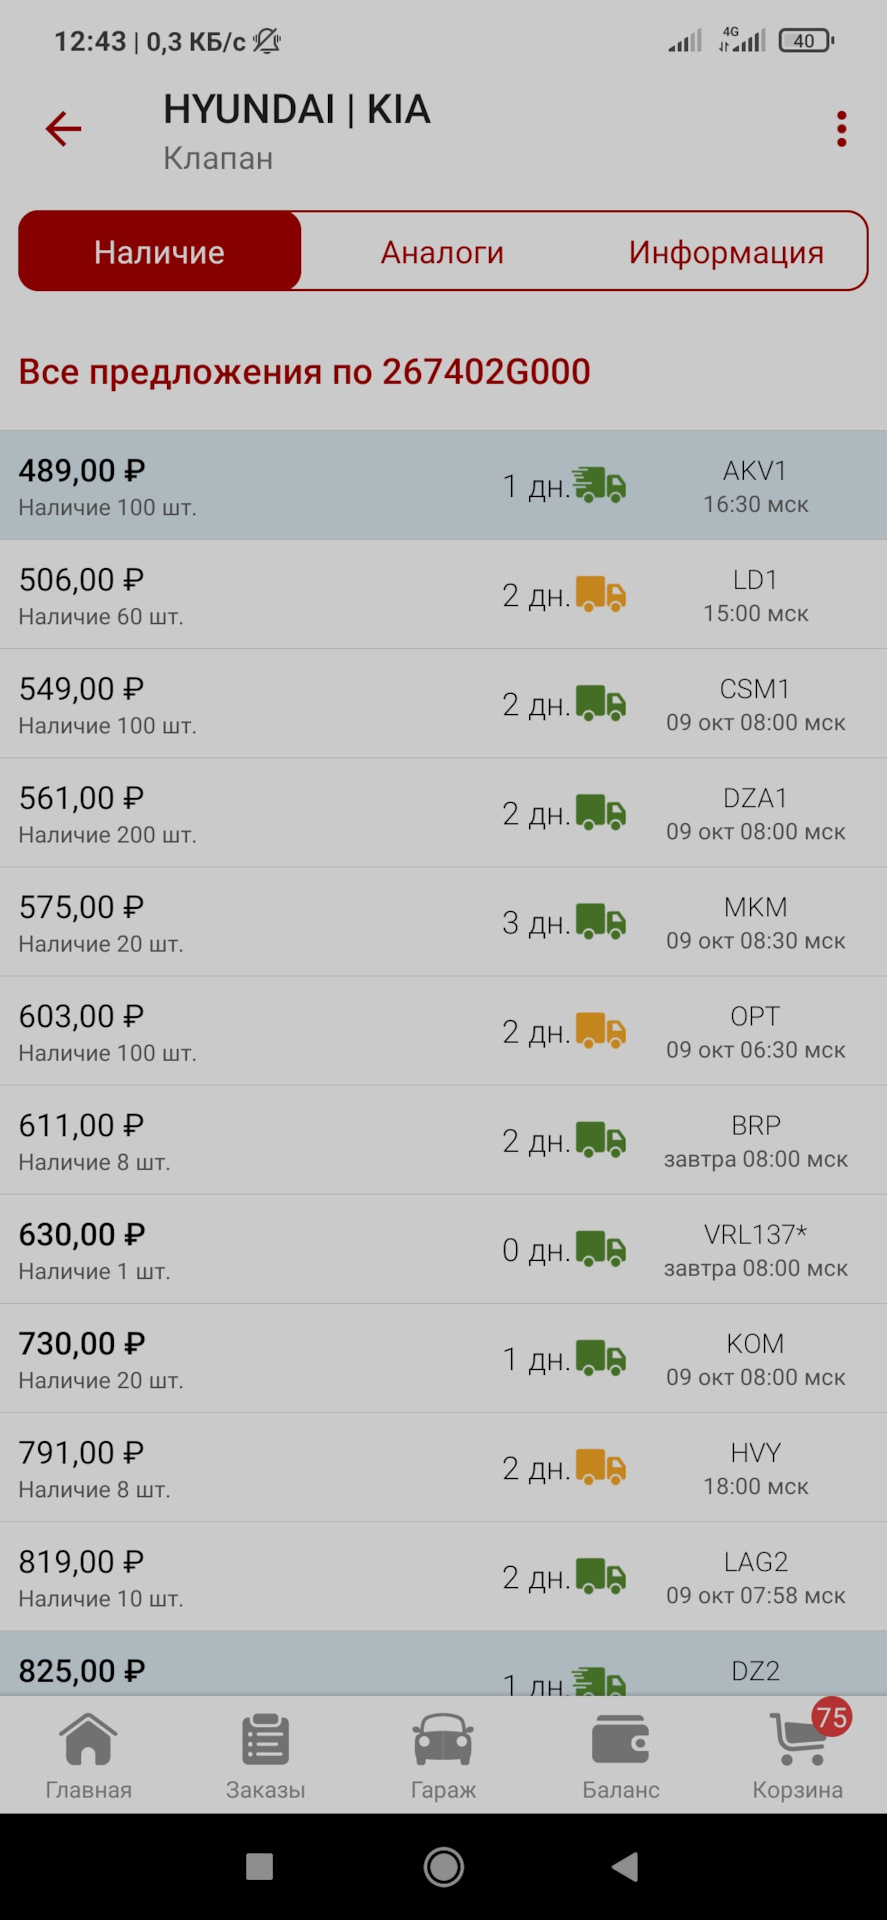Select the 549,00 ₽ CSM1 offer
Viewport: 887px width, 1920px height.
pyautogui.click(x=443, y=704)
